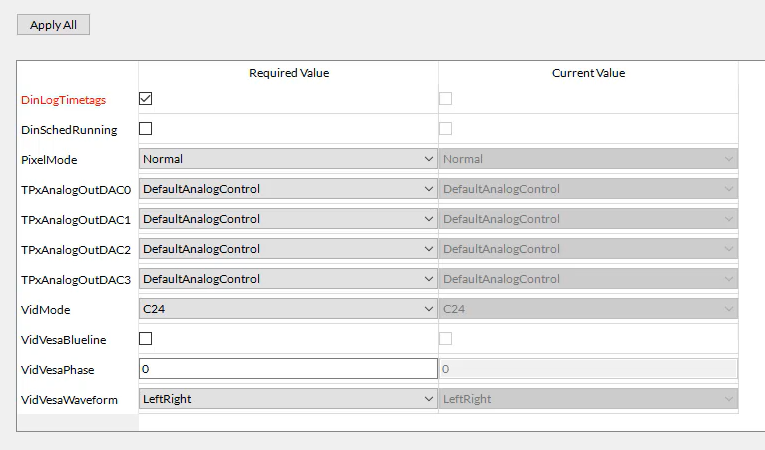Click the current value PixelMode dropdown
Viewport: 765px width, 450px height.
[588, 159]
